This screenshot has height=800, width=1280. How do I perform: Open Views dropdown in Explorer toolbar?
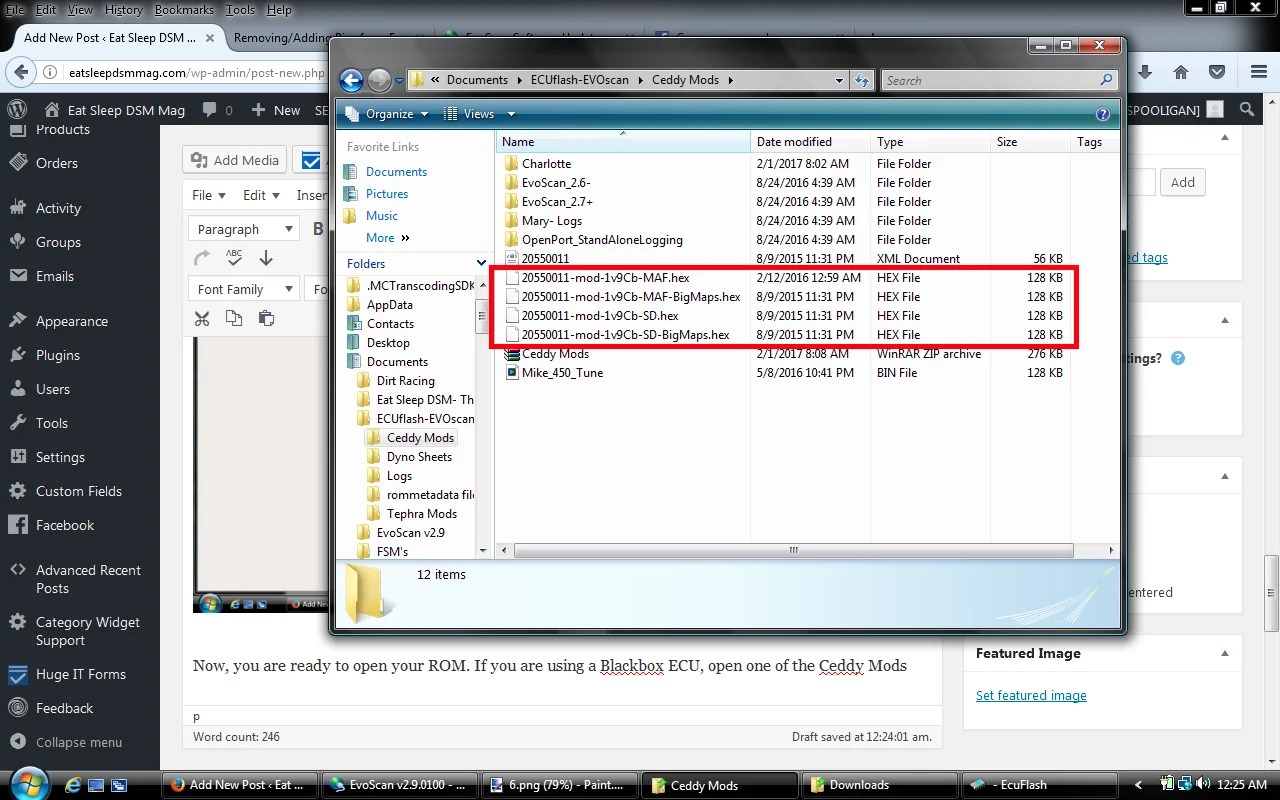coord(480,114)
